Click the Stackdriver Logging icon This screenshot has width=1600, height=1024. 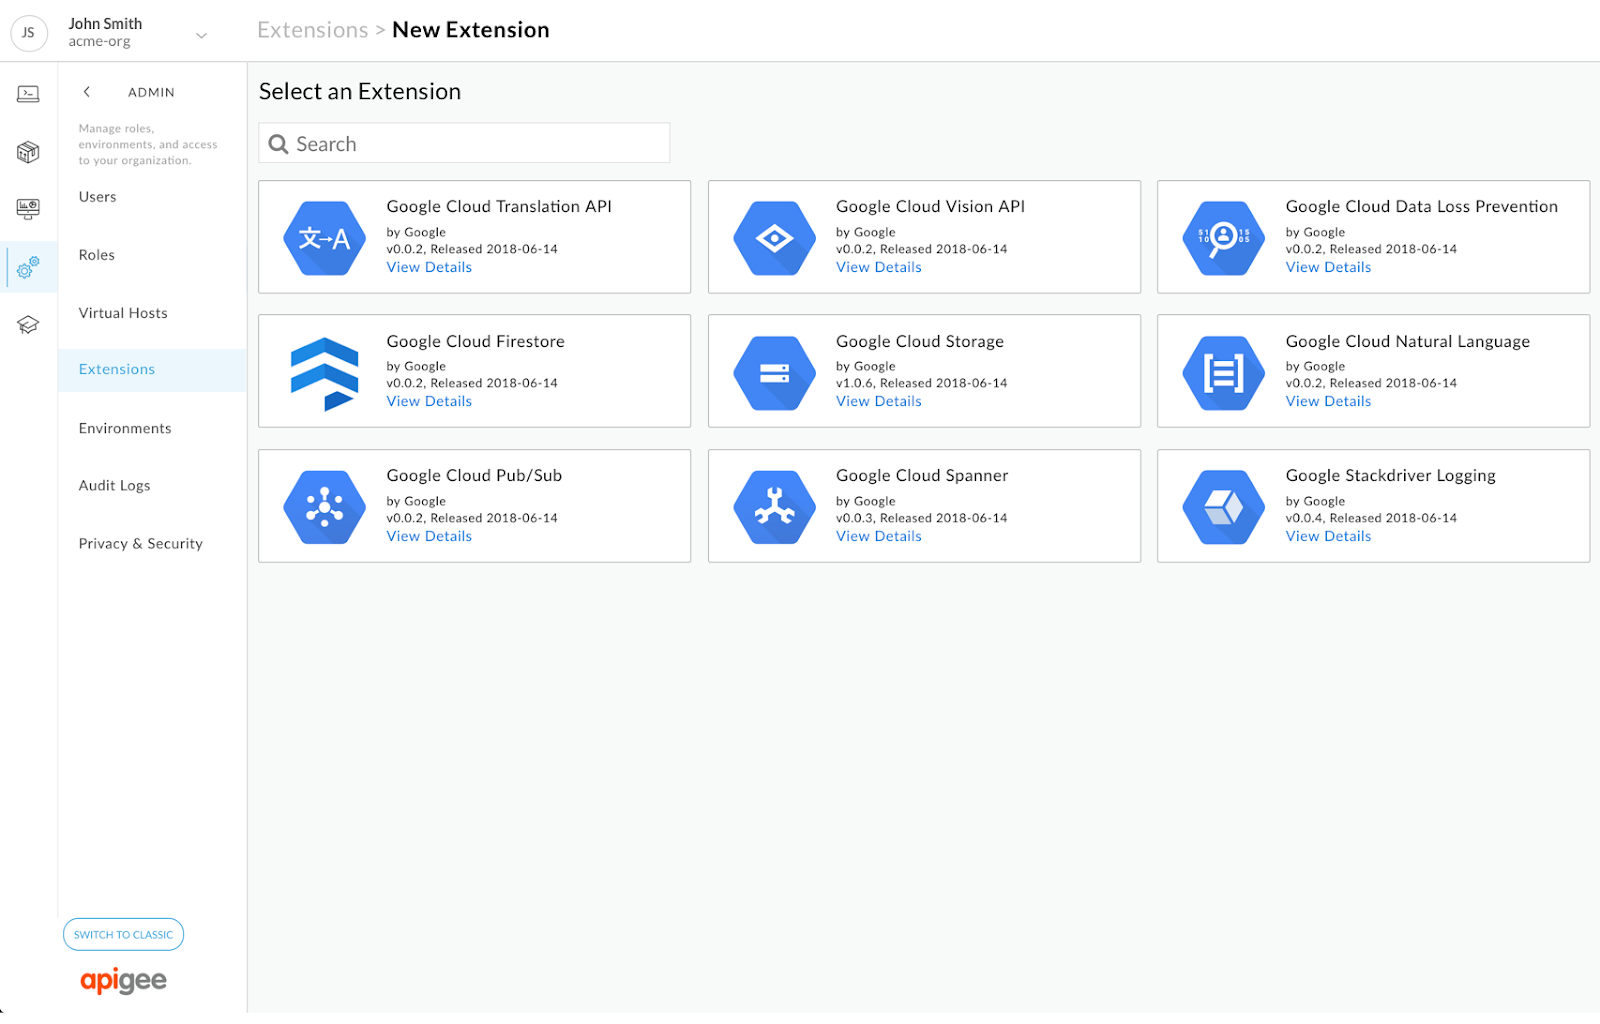(x=1223, y=507)
